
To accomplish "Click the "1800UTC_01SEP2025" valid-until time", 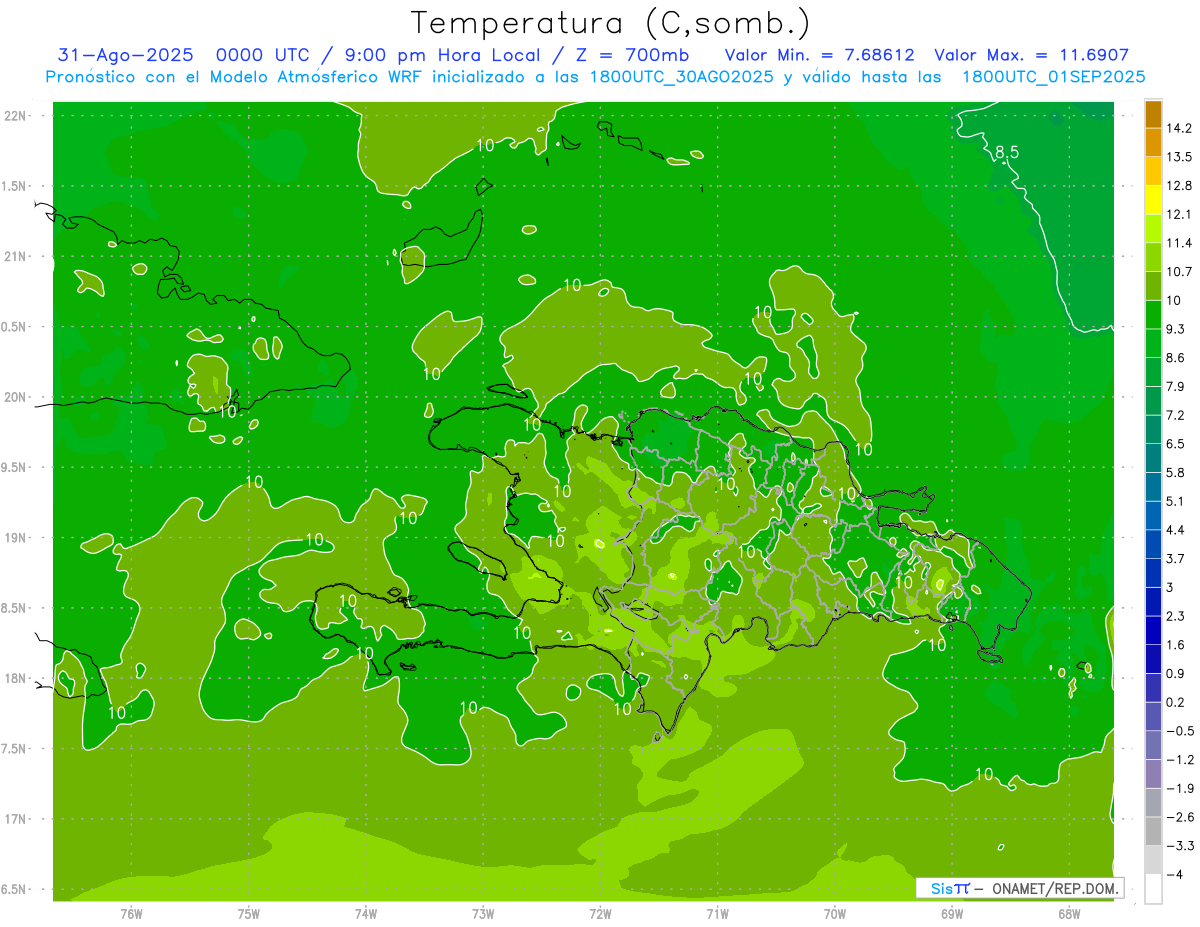I will pos(1052,77).
